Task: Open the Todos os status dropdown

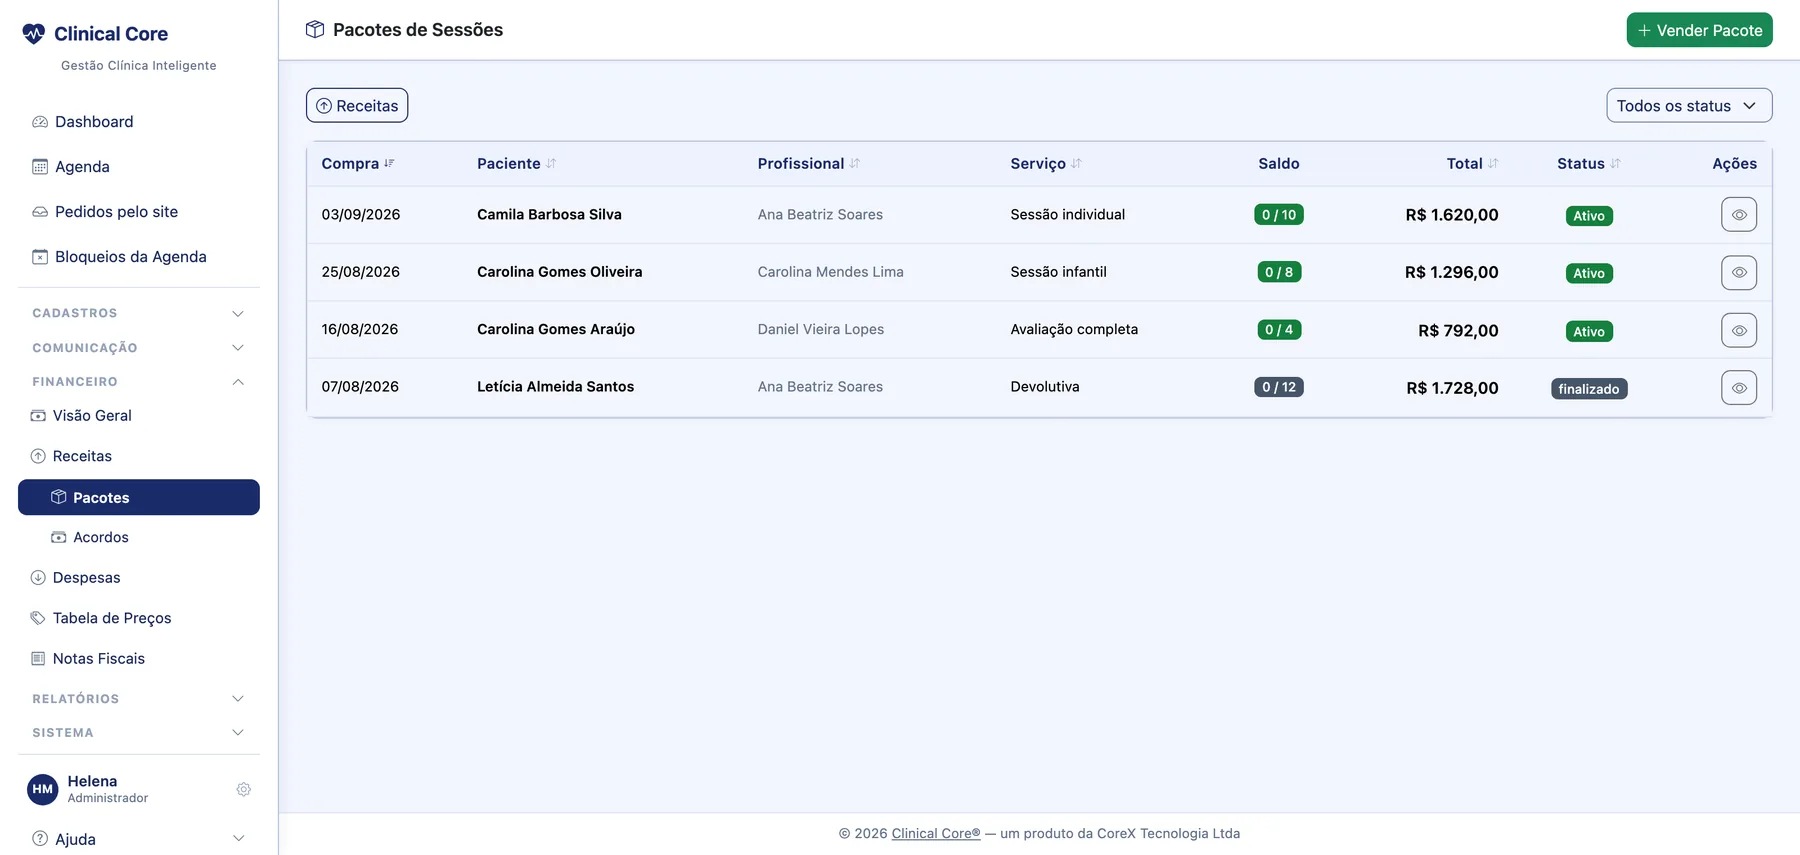Action: [1689, 105]
